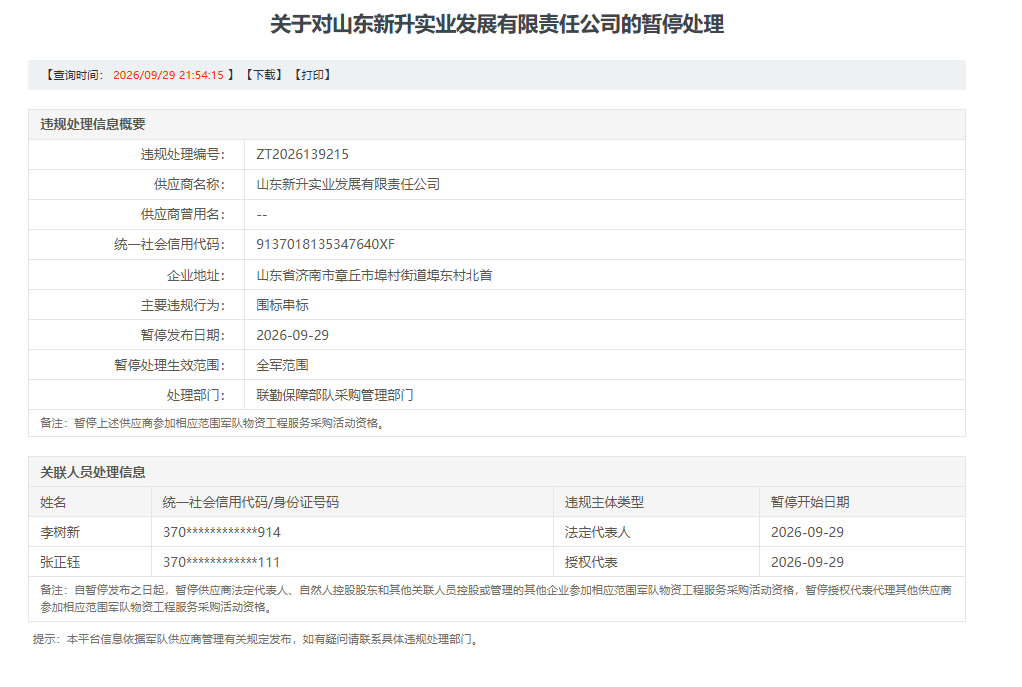The image size is (1022, 687).
Task: Click the query timestamp 2026/09/29 21:54:15
Action: [168, 75]
